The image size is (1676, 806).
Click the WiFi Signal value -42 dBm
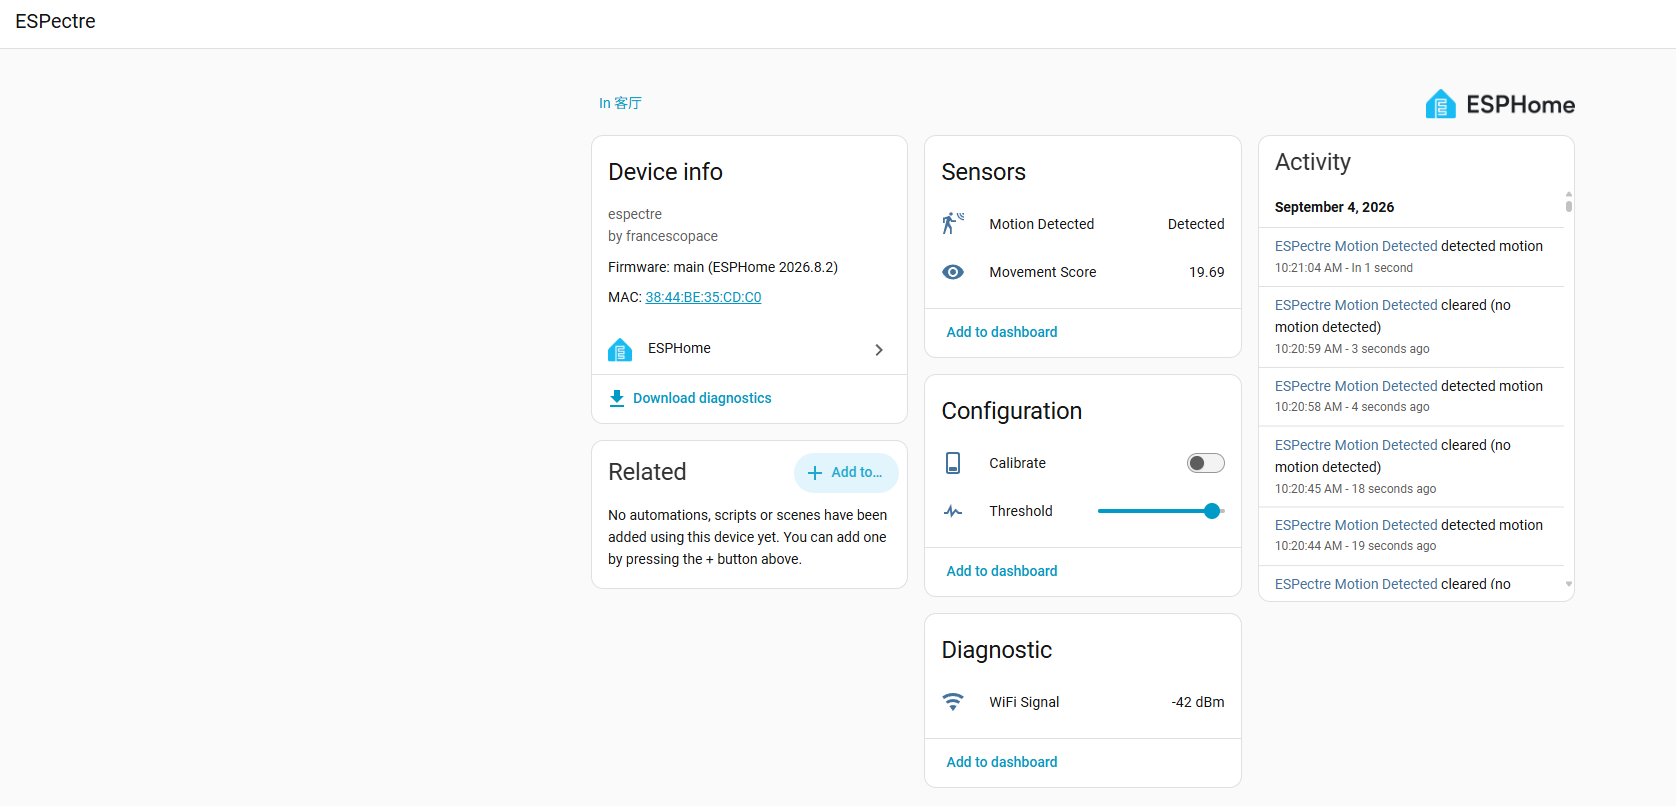click(x=1198, y=702)
